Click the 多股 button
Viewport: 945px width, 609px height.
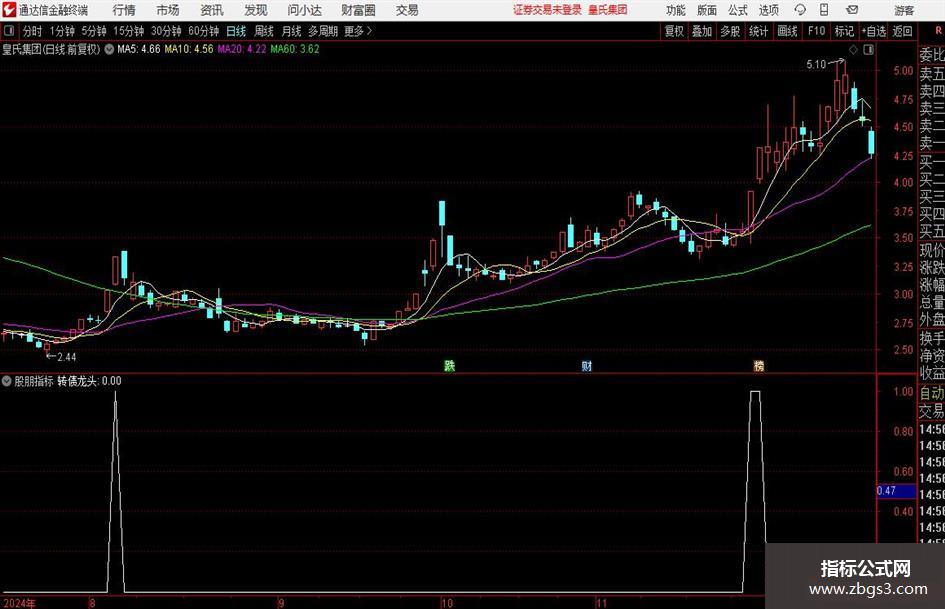pyautogui.click(x=730, y=31)
